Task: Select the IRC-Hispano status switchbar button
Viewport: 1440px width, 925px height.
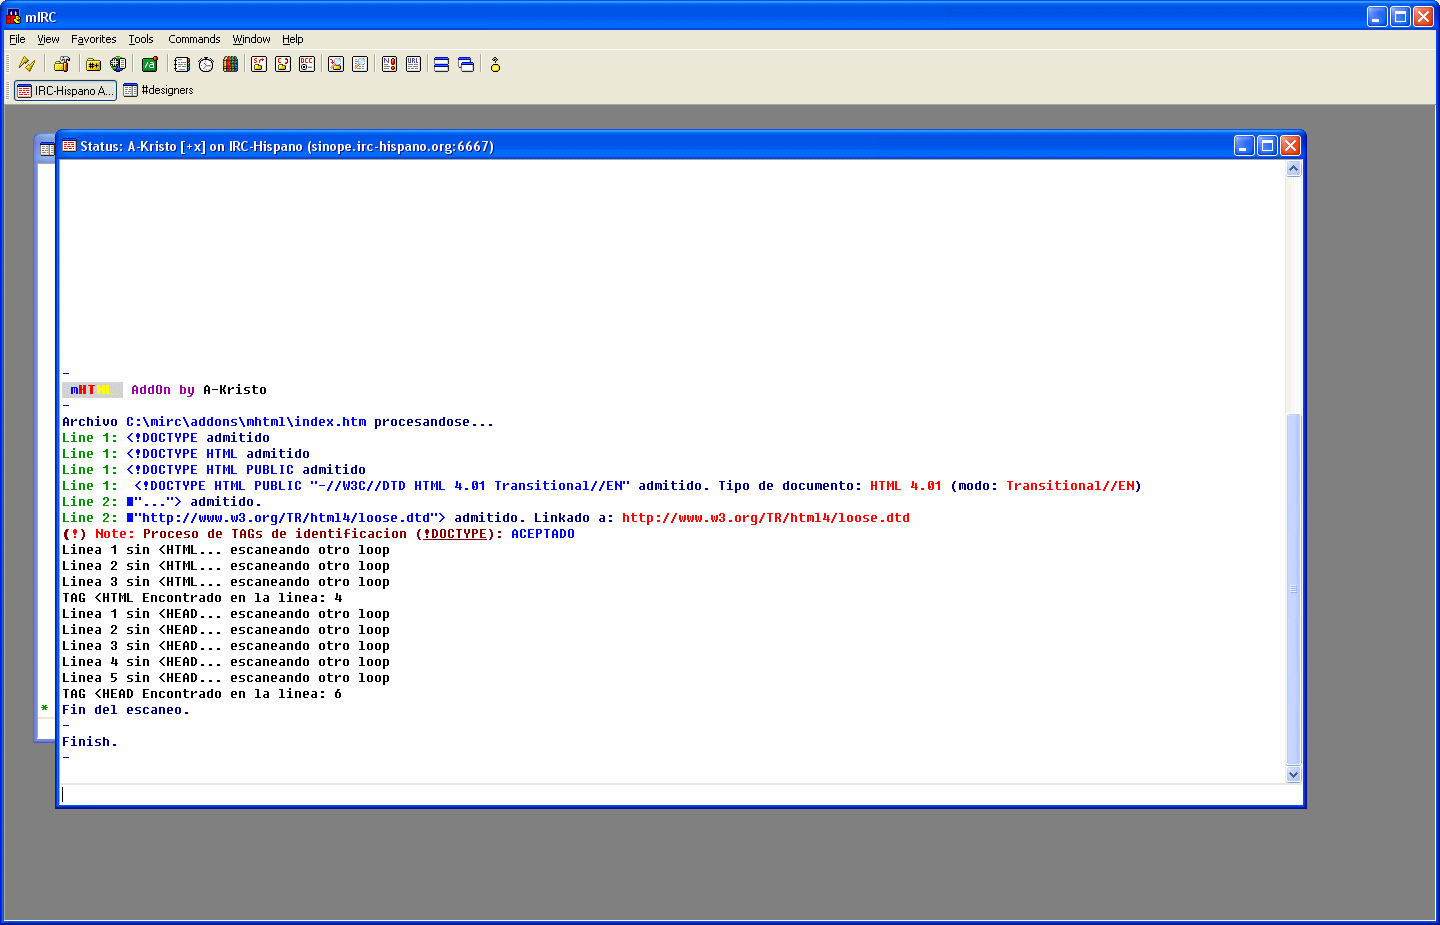Action: (65, 90)
